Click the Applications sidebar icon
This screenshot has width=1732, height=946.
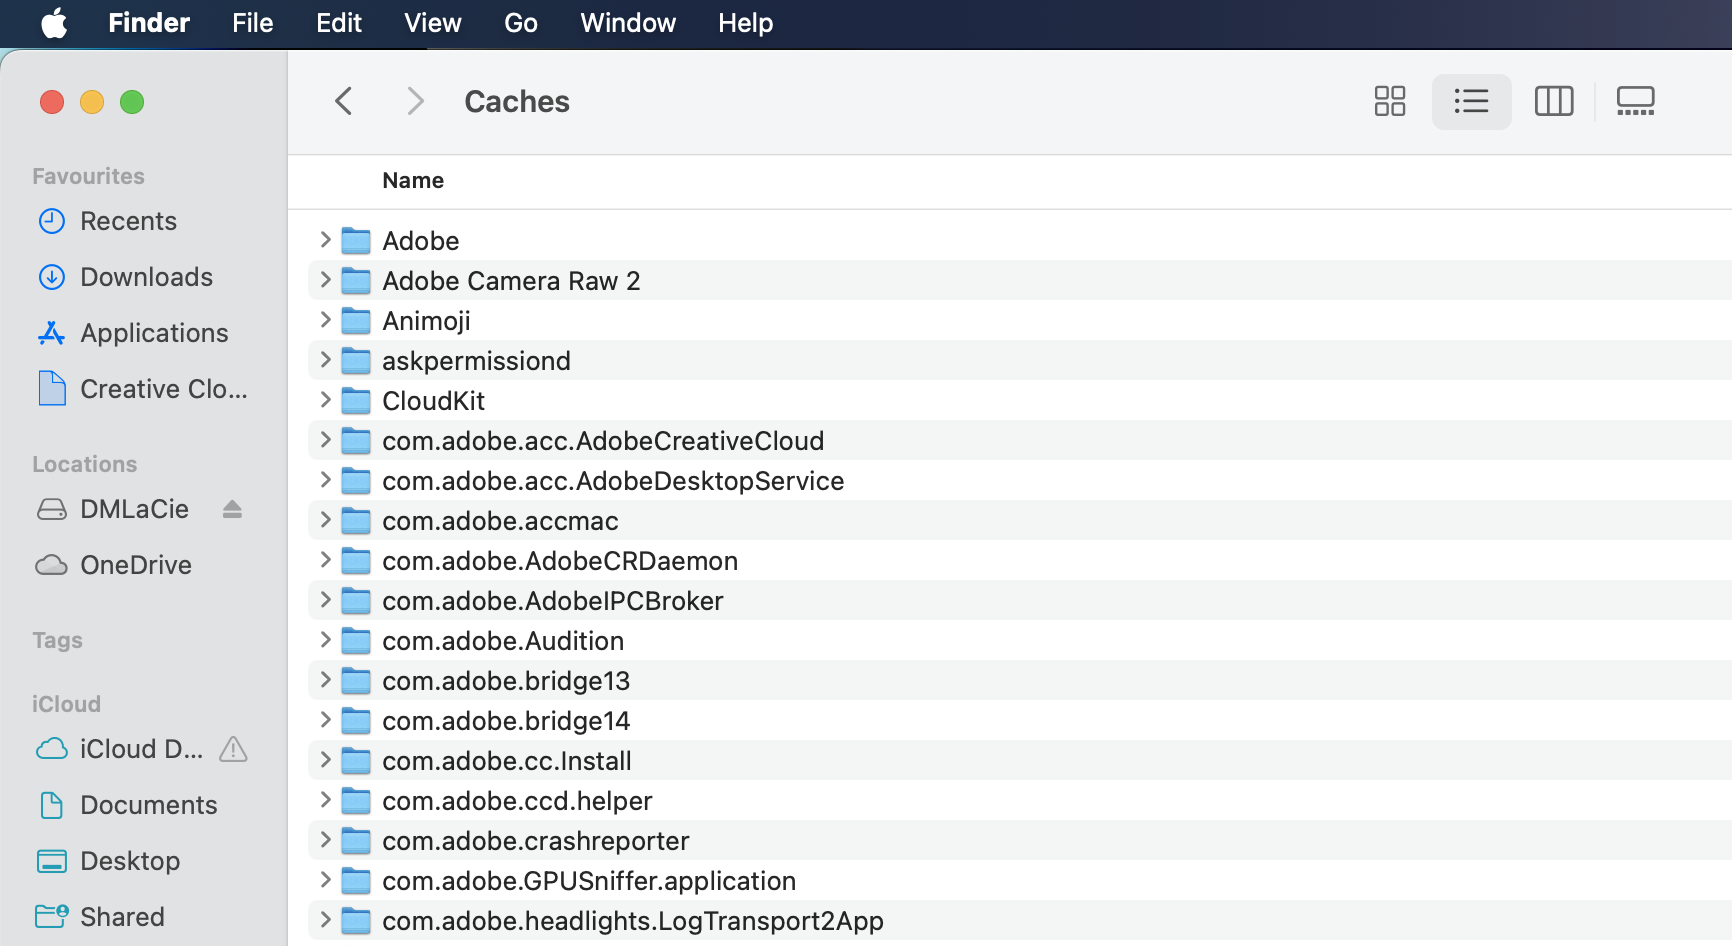(x=52, y=333)
